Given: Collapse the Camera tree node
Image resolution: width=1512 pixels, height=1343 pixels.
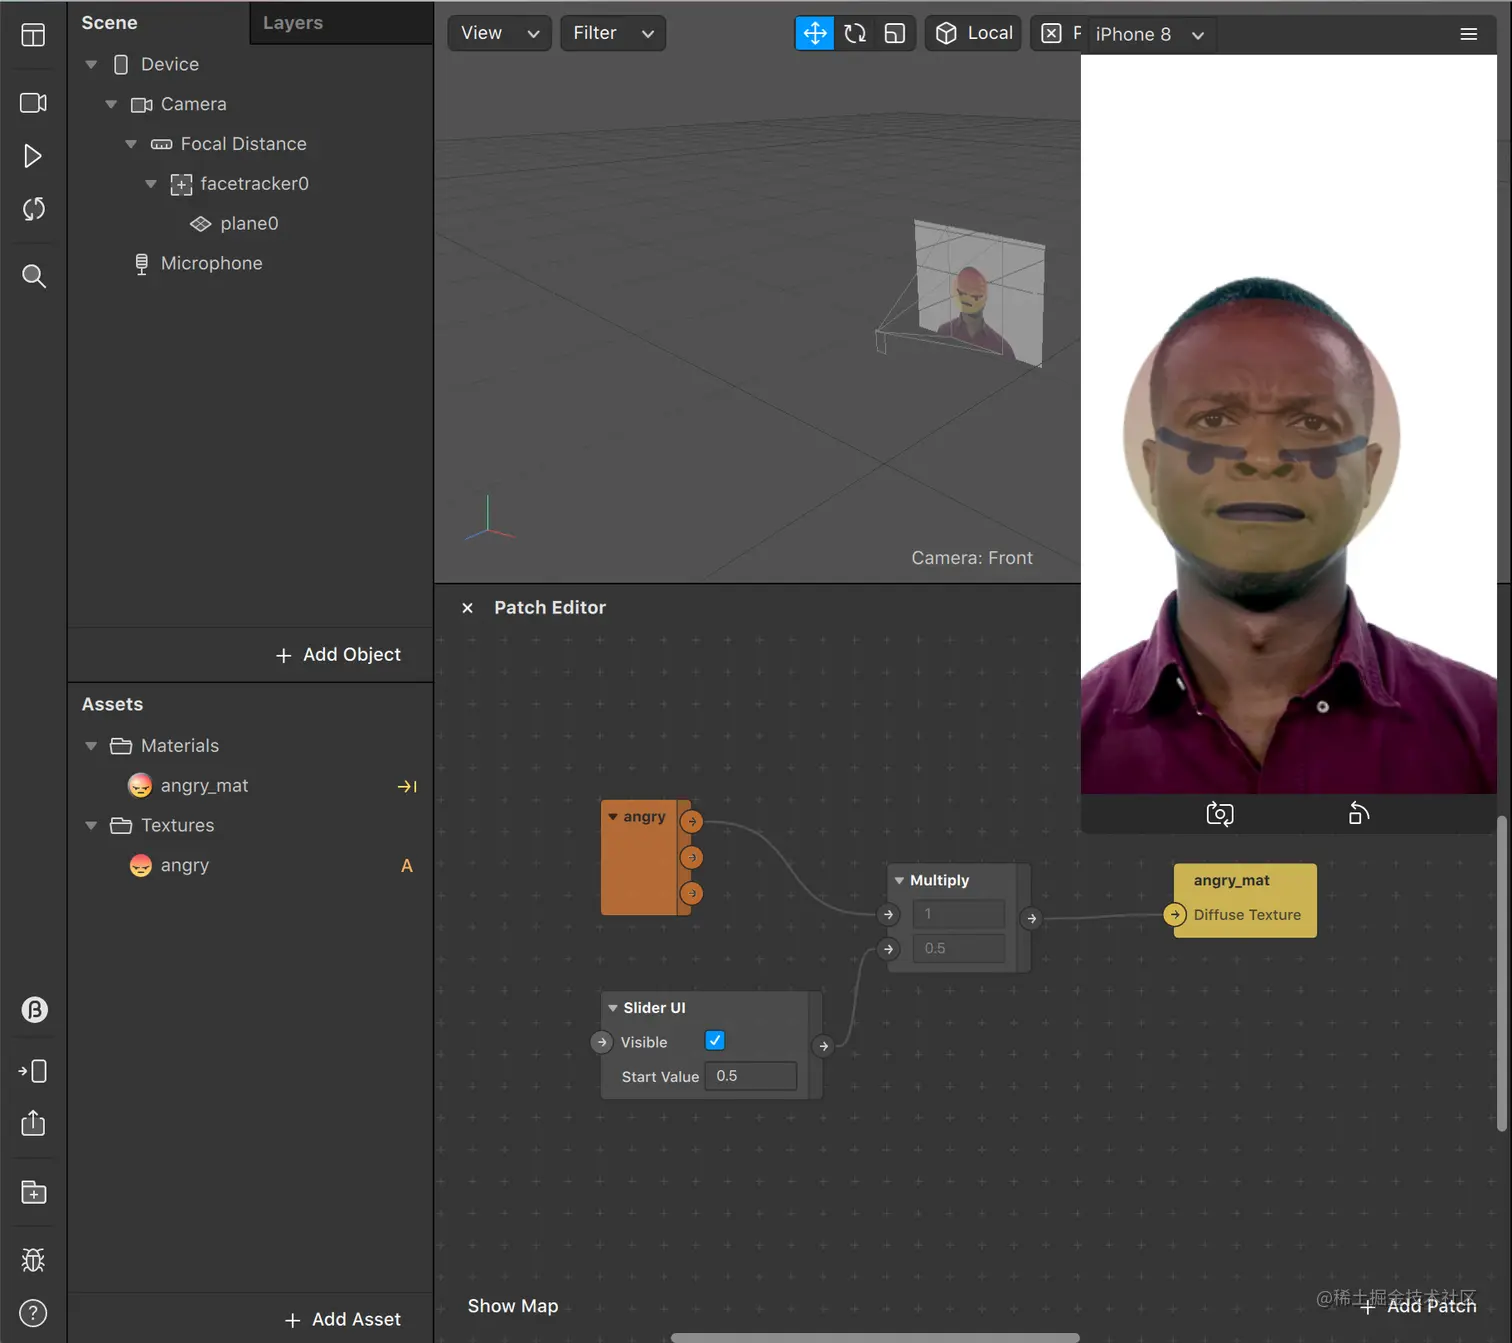Looking at the screenshot, I should pos(111,104).
